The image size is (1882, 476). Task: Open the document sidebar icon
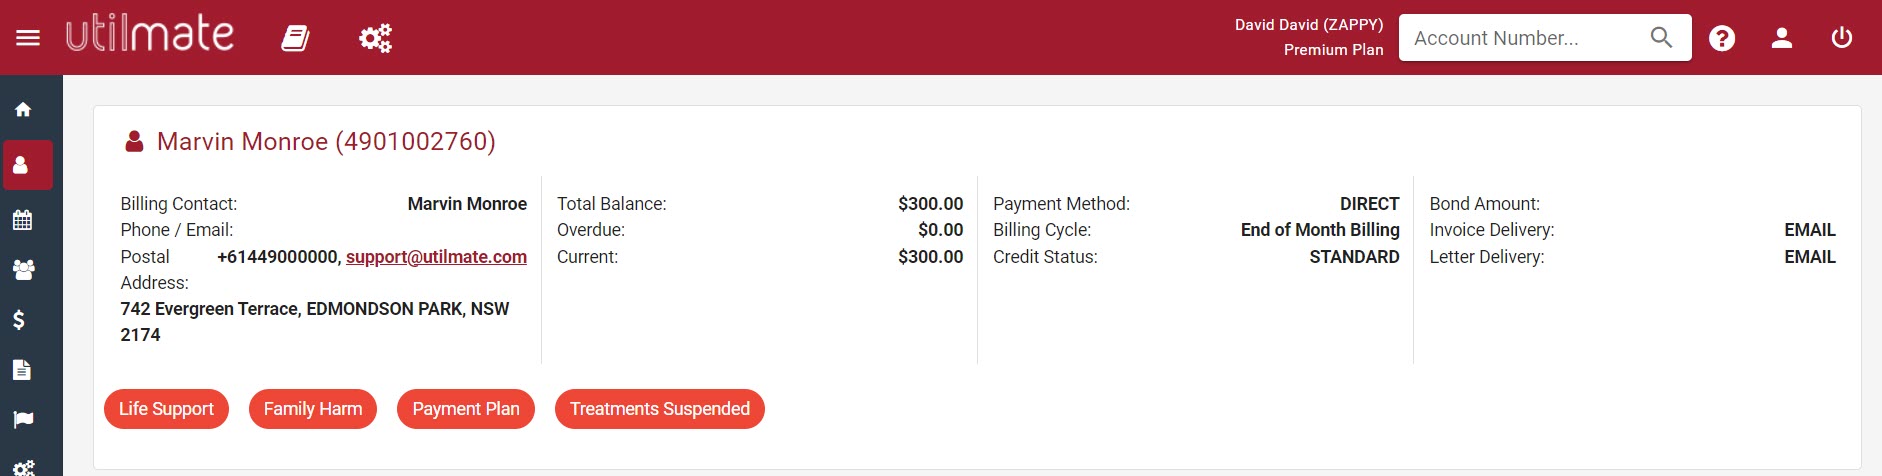coord(22,370)
